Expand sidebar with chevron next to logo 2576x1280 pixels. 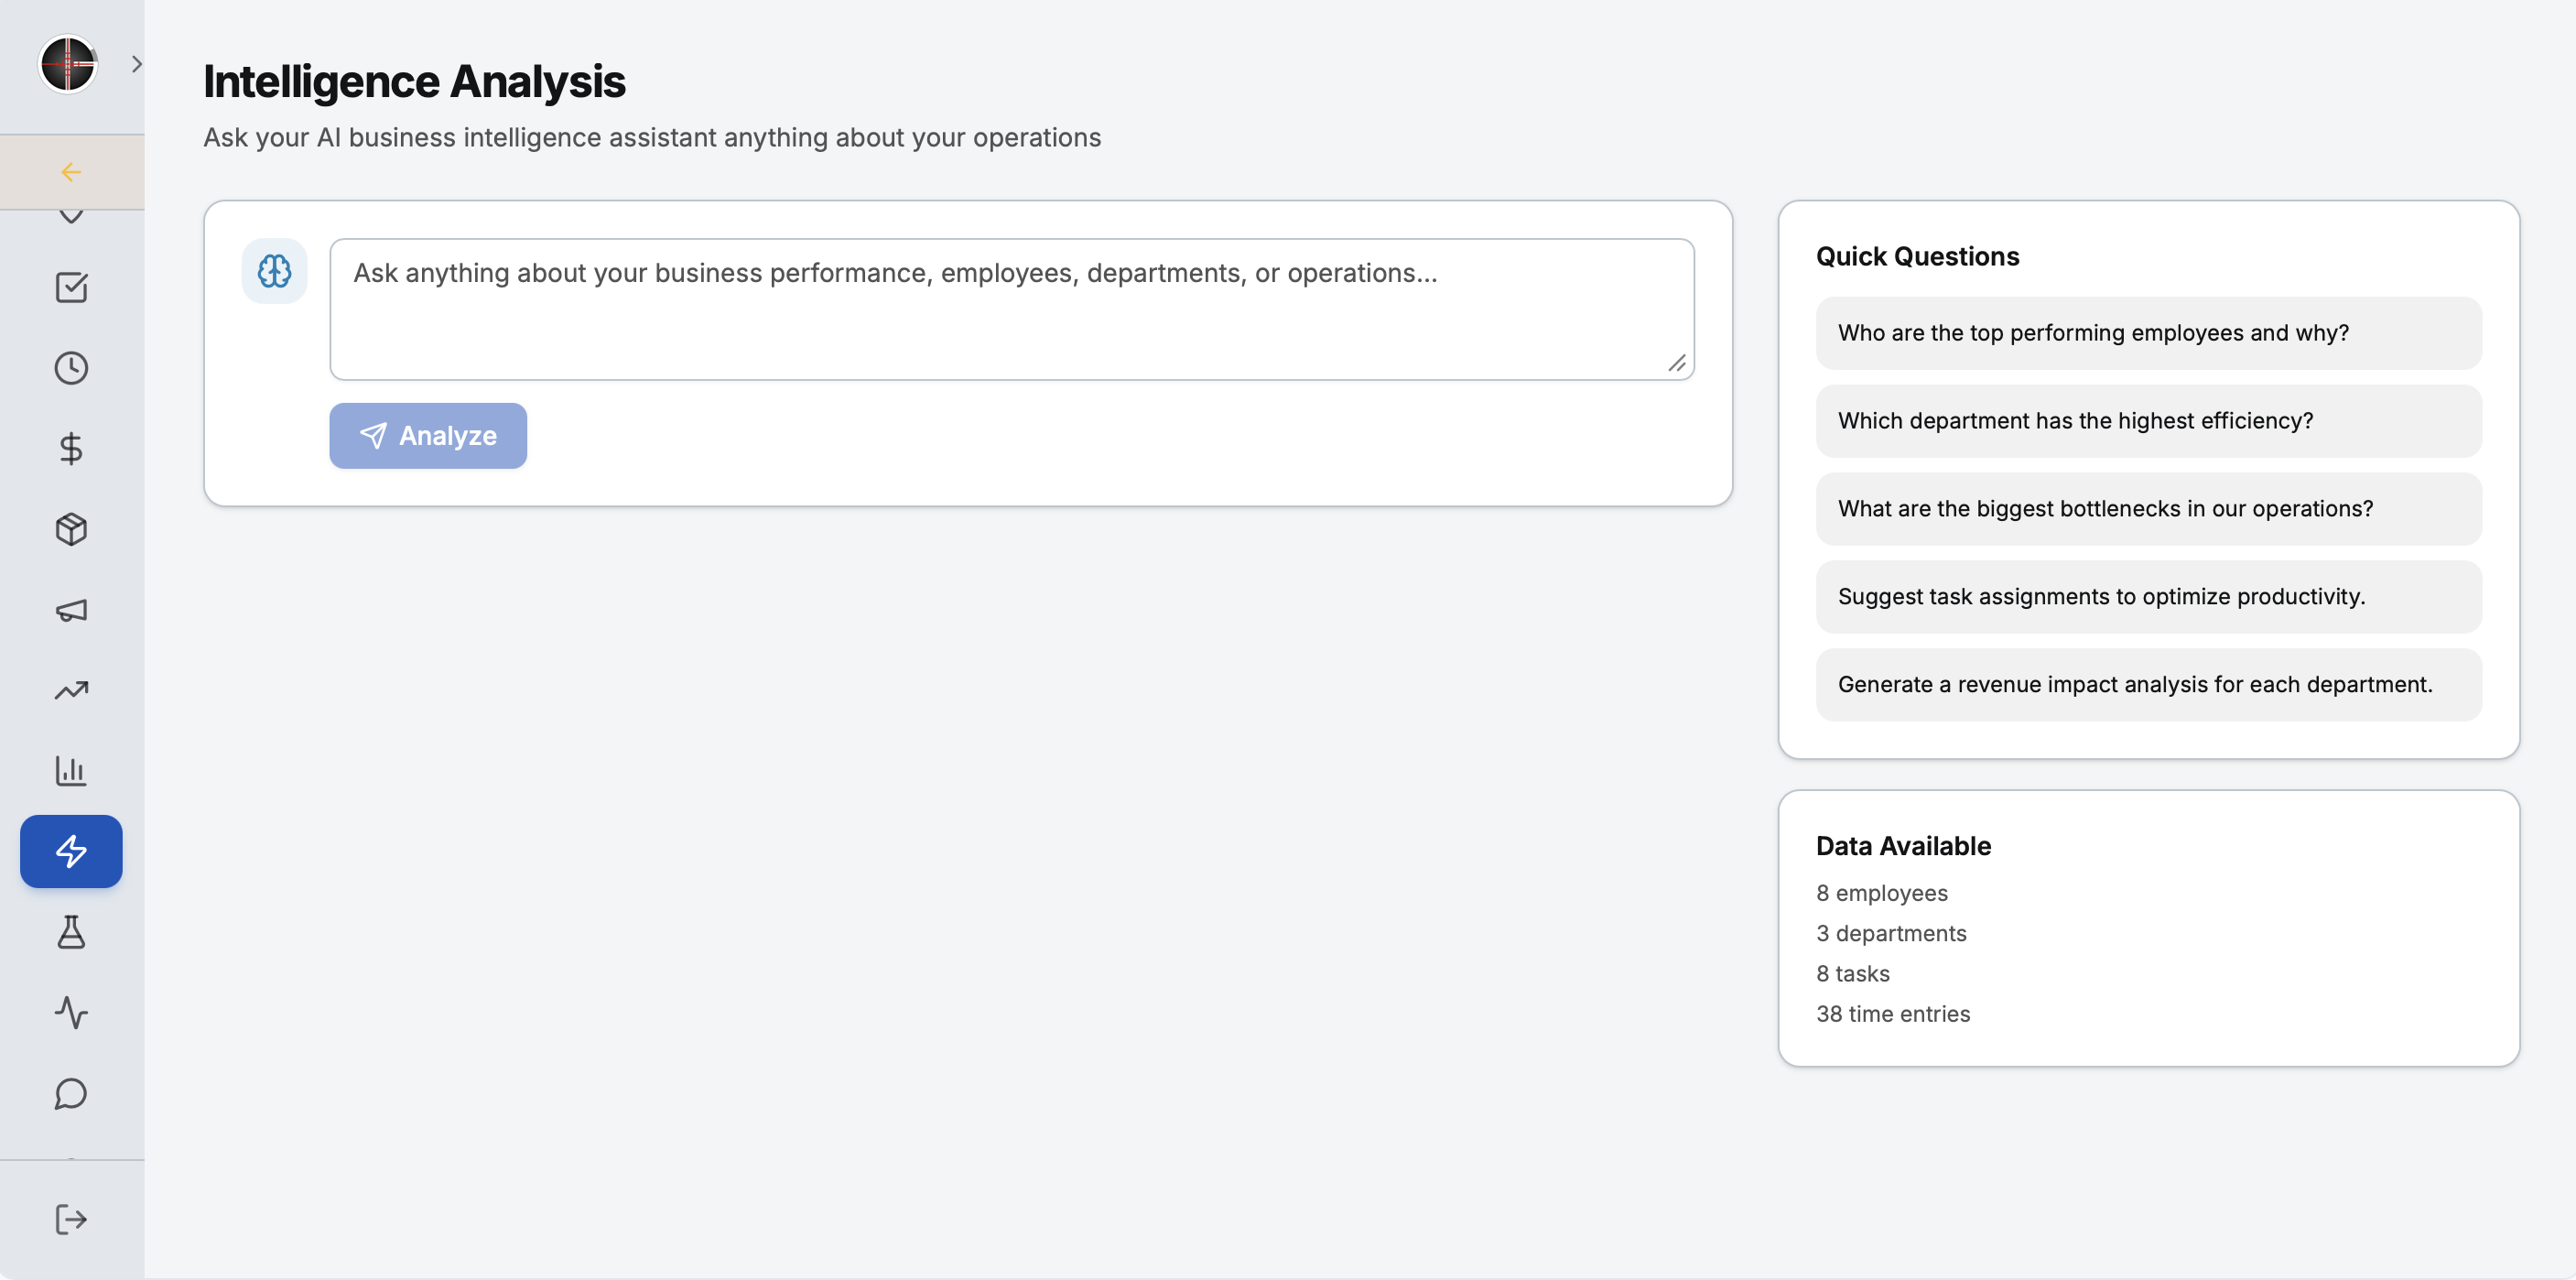[137, 64]
